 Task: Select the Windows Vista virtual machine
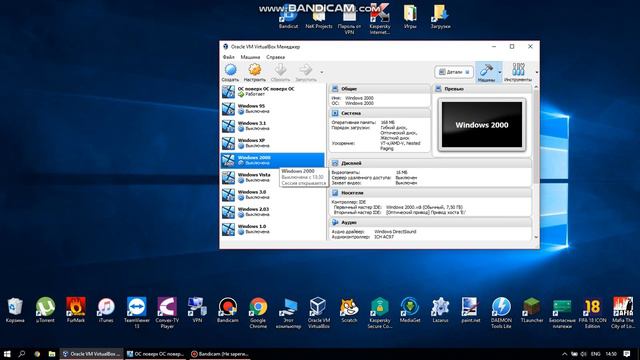pyautogui.click(x=273, y=177)
